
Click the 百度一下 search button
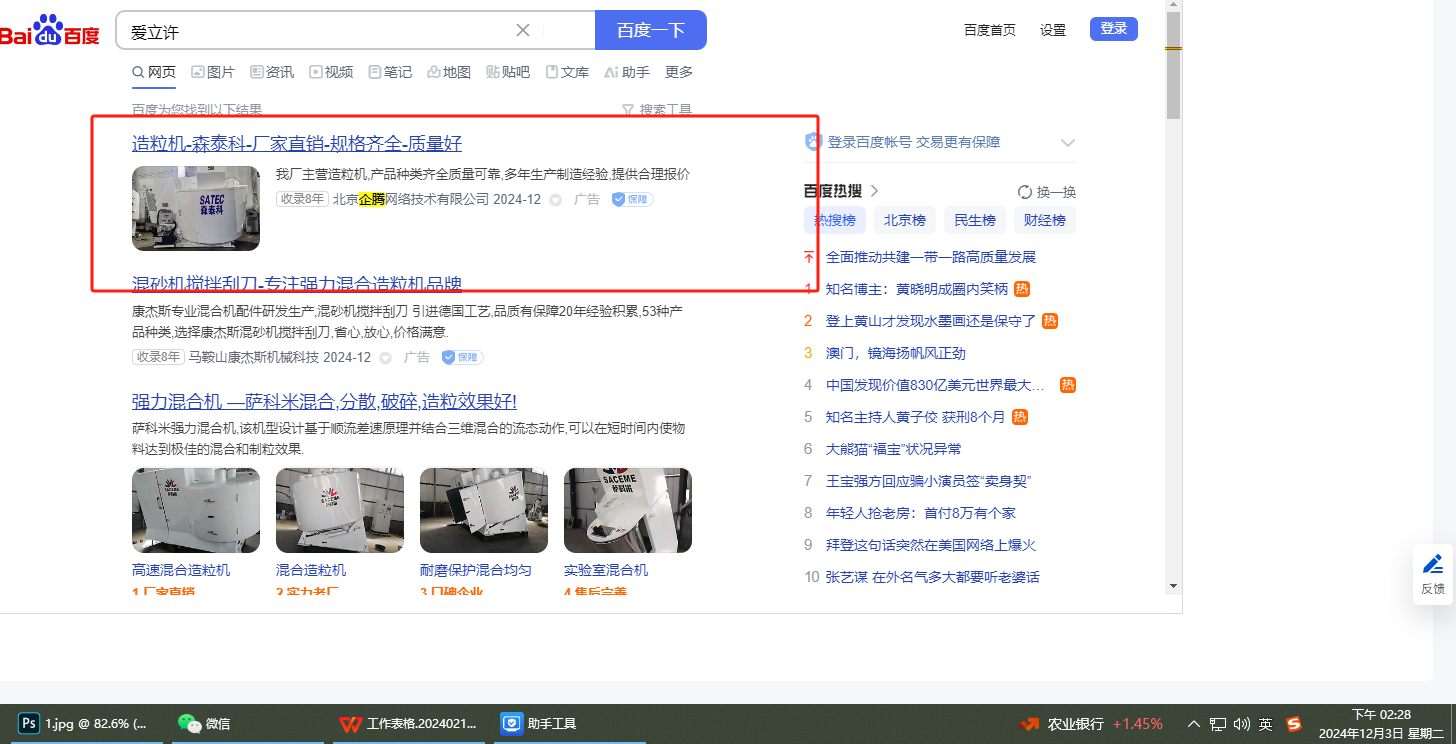click(651, 30)
